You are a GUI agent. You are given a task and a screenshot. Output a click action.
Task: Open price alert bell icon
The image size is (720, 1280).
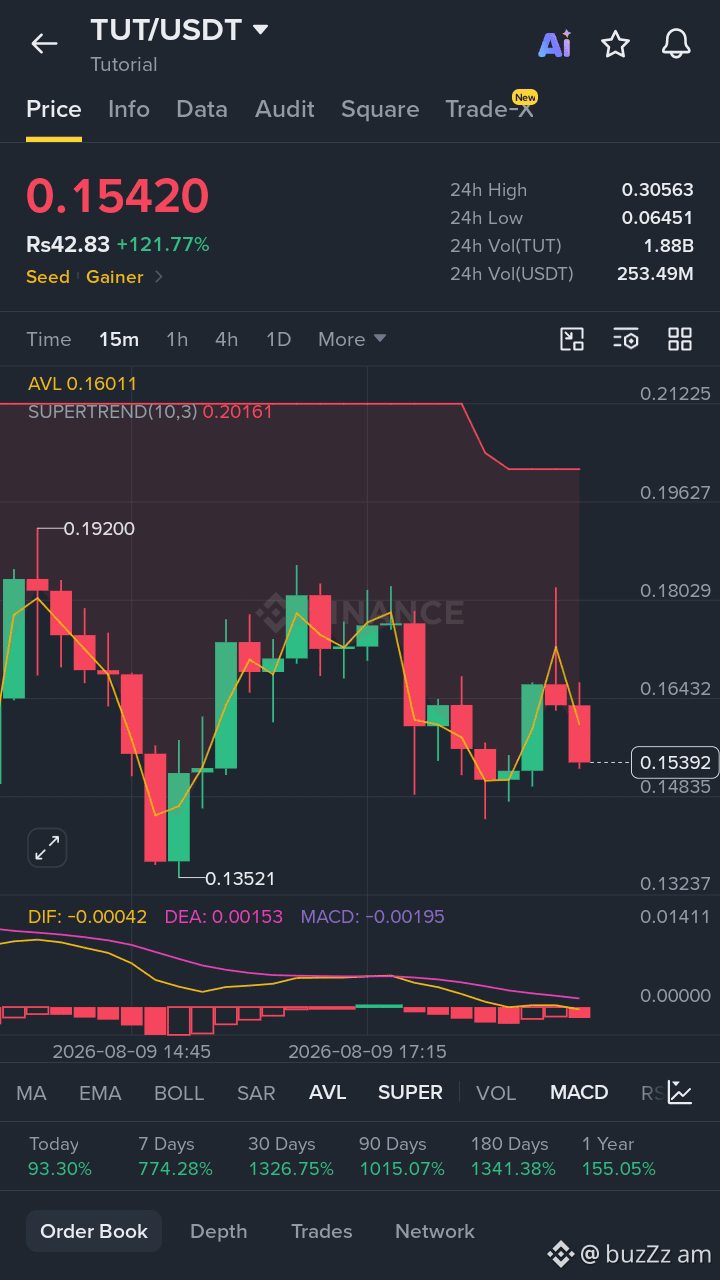pyautogui.click(x=677, y=44)
